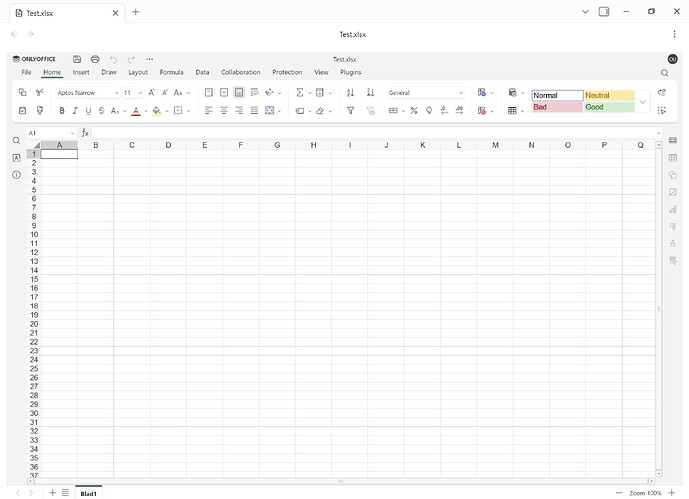Toggle Italic formatting

(x=75, y=111)
